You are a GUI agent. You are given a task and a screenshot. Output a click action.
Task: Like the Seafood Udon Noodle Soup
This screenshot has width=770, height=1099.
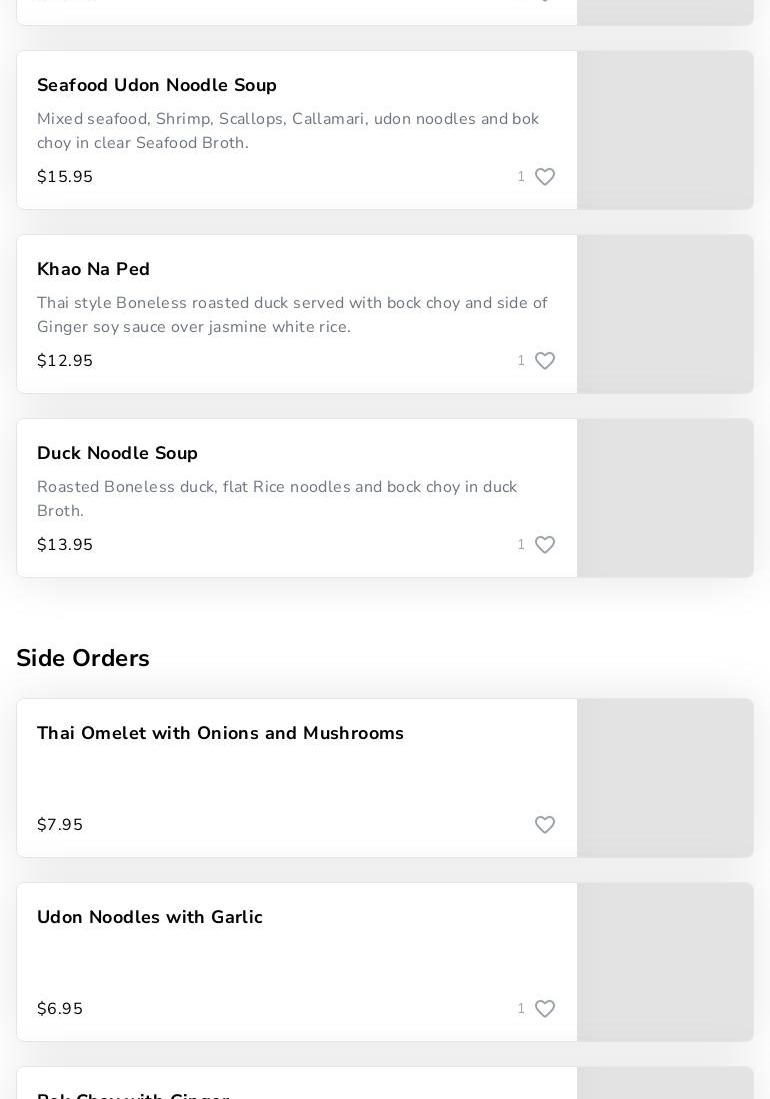click(544, 177)
